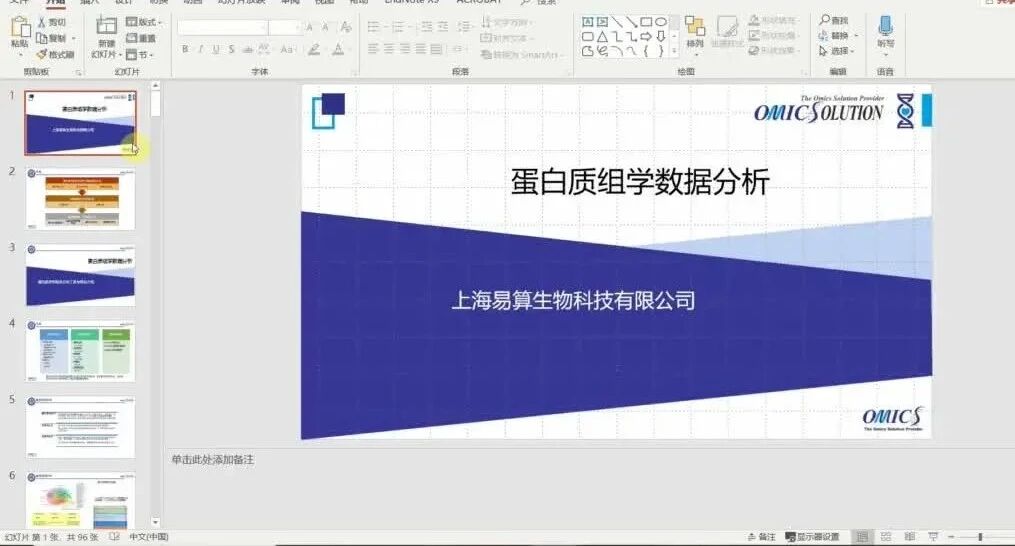Toggle Bold formatting (B)

[x=185, y=49]
